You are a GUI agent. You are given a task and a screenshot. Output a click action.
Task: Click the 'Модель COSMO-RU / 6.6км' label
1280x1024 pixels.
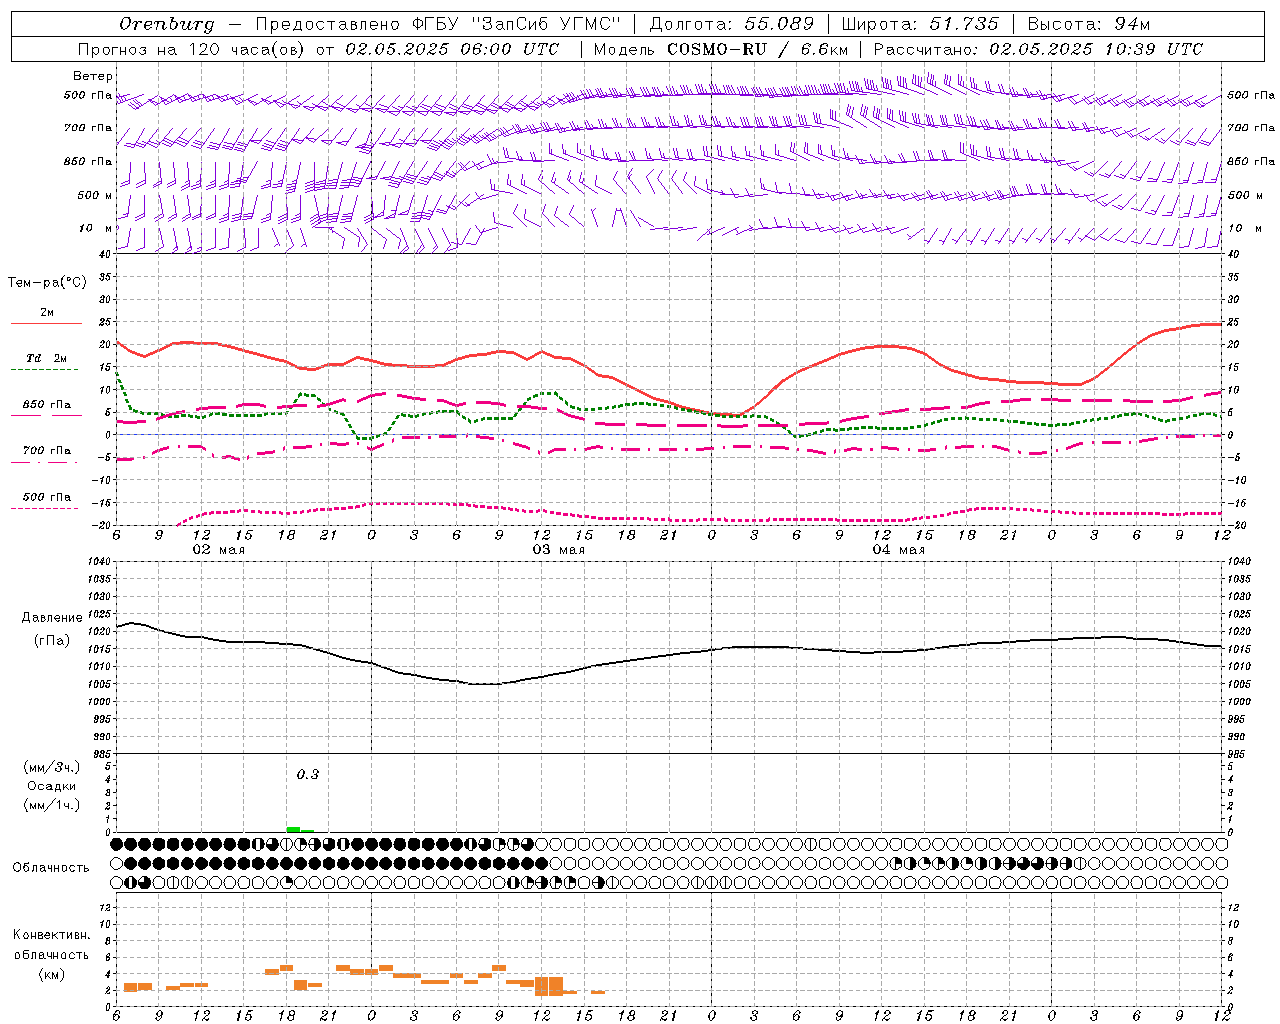720,49
